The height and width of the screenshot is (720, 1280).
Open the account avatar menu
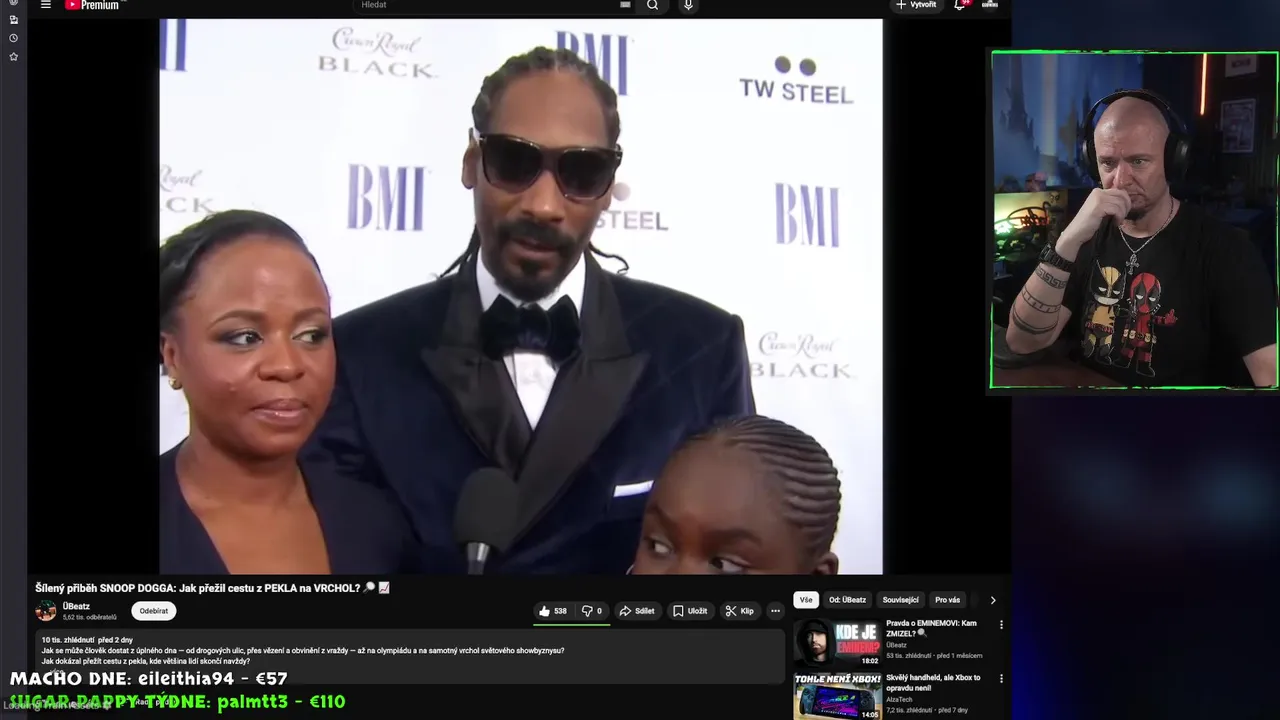(990, 5)
